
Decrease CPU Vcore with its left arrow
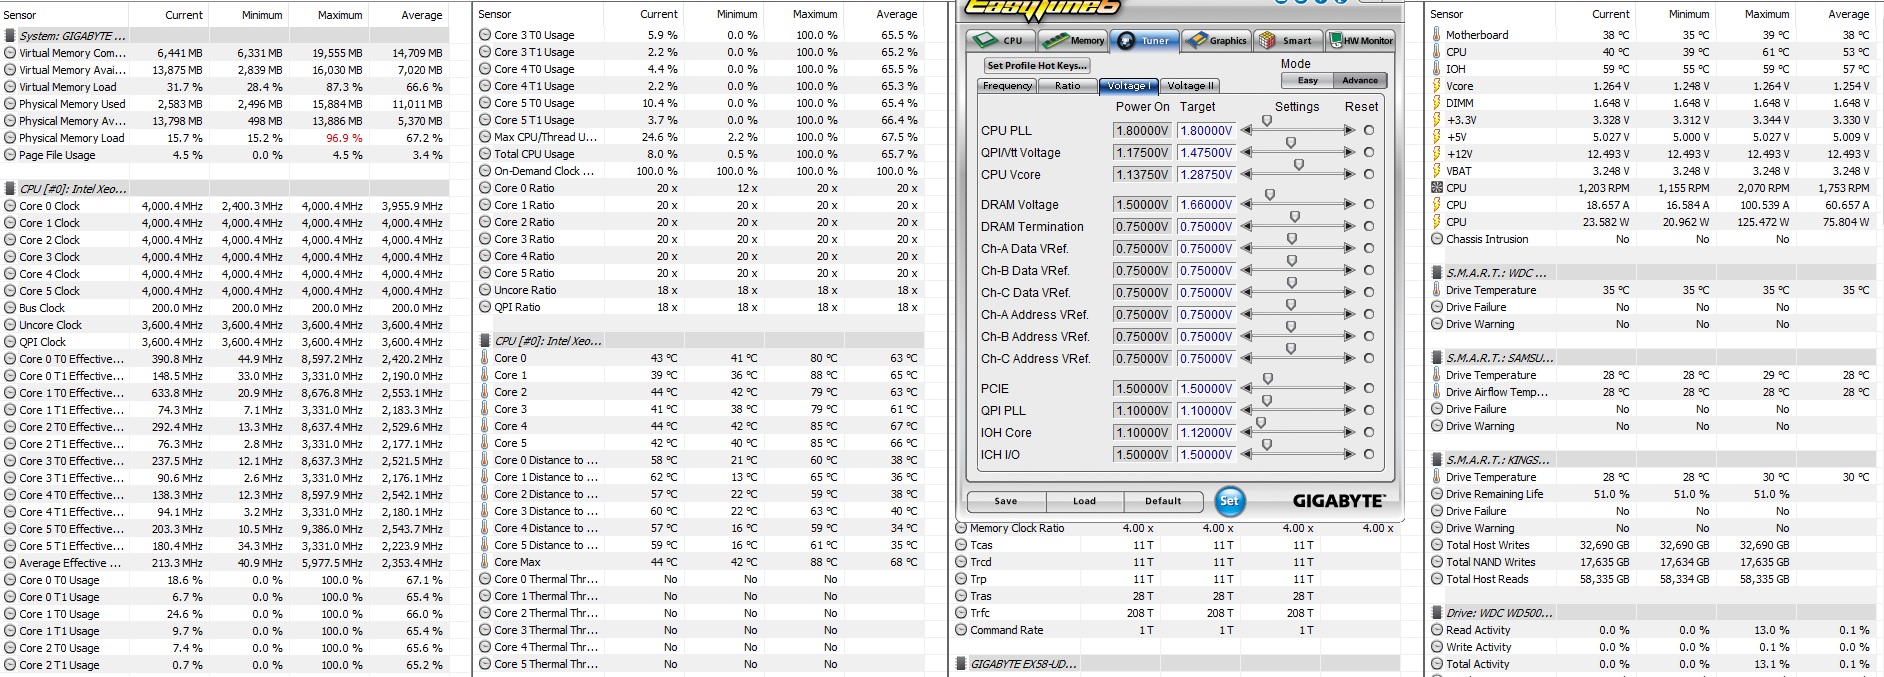pos(1247,174)
